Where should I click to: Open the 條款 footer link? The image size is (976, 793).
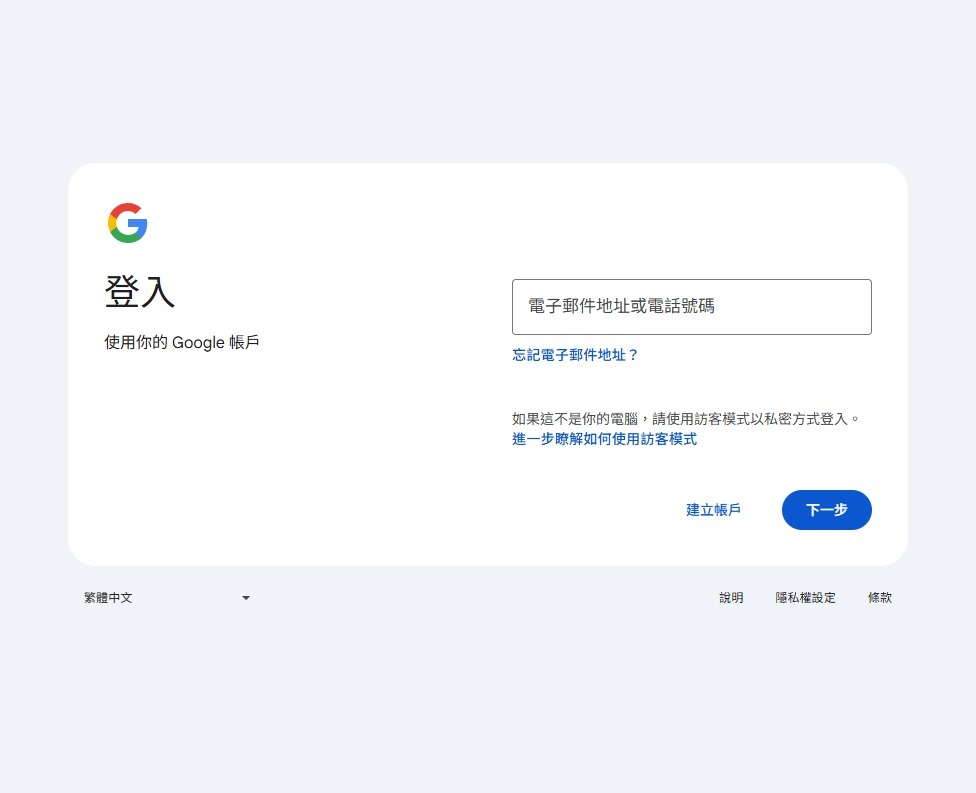880,598
